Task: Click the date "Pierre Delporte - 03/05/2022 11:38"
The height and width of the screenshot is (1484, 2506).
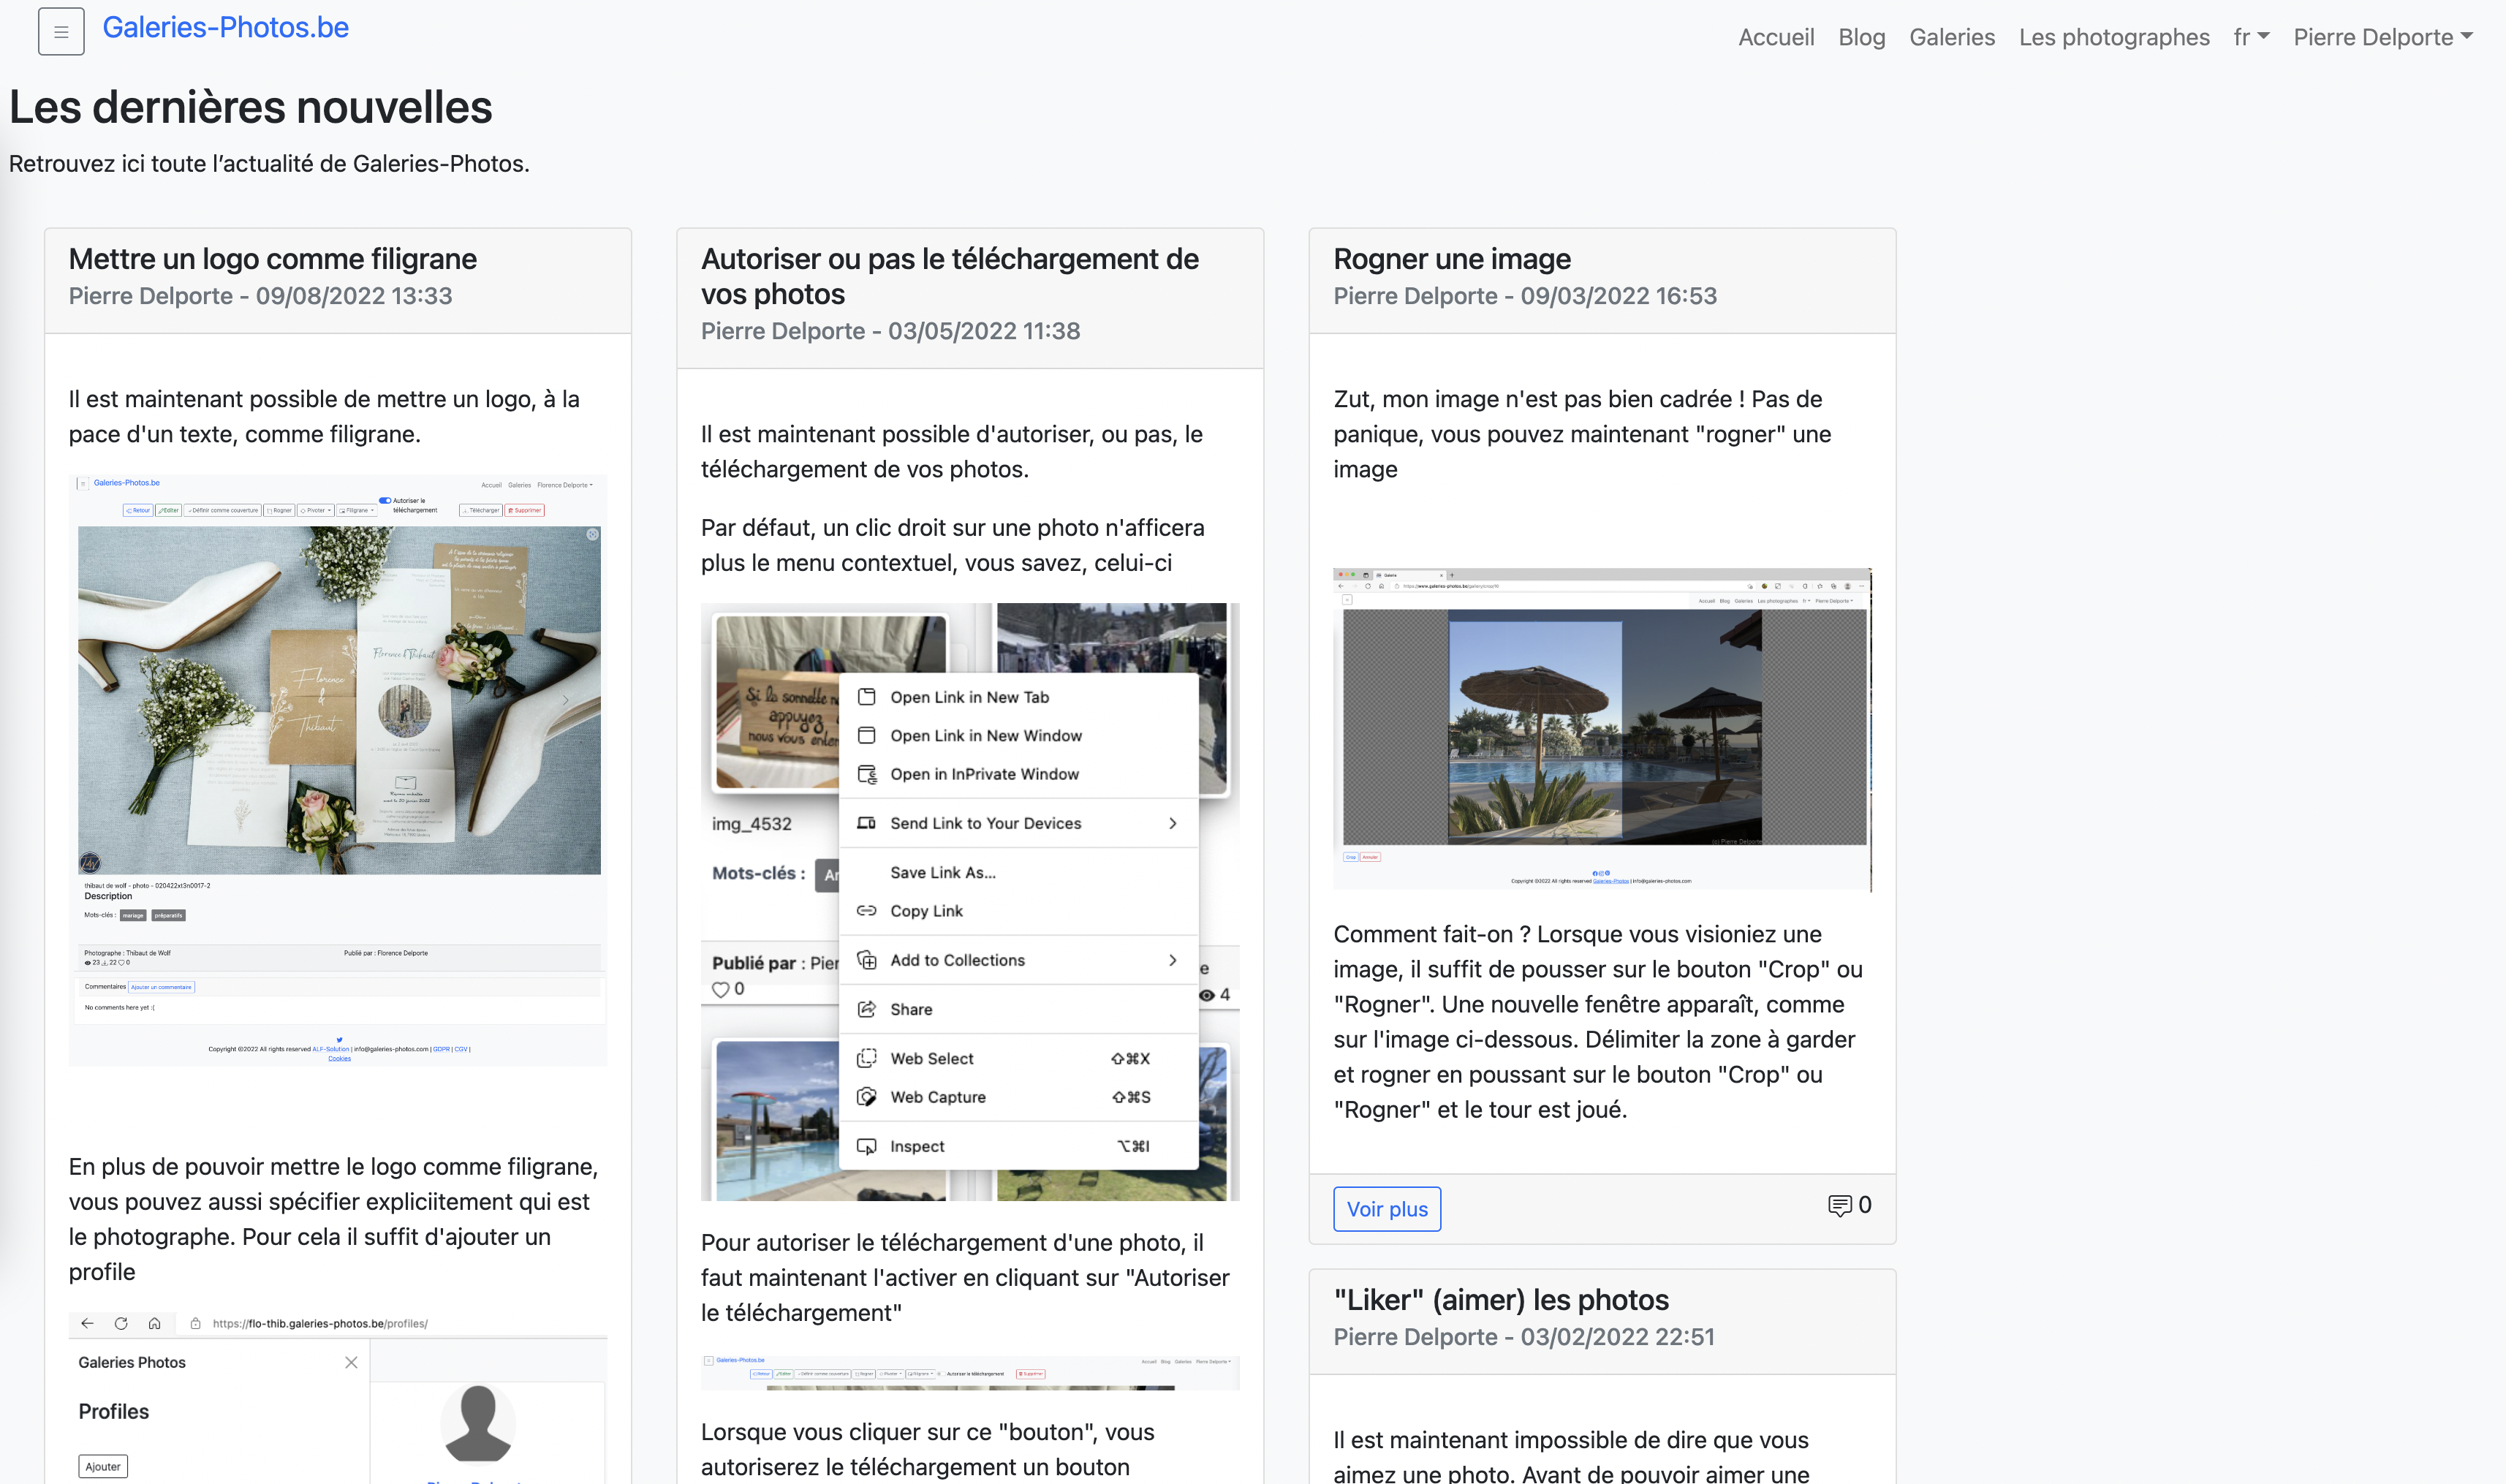Action: (890, 331)
